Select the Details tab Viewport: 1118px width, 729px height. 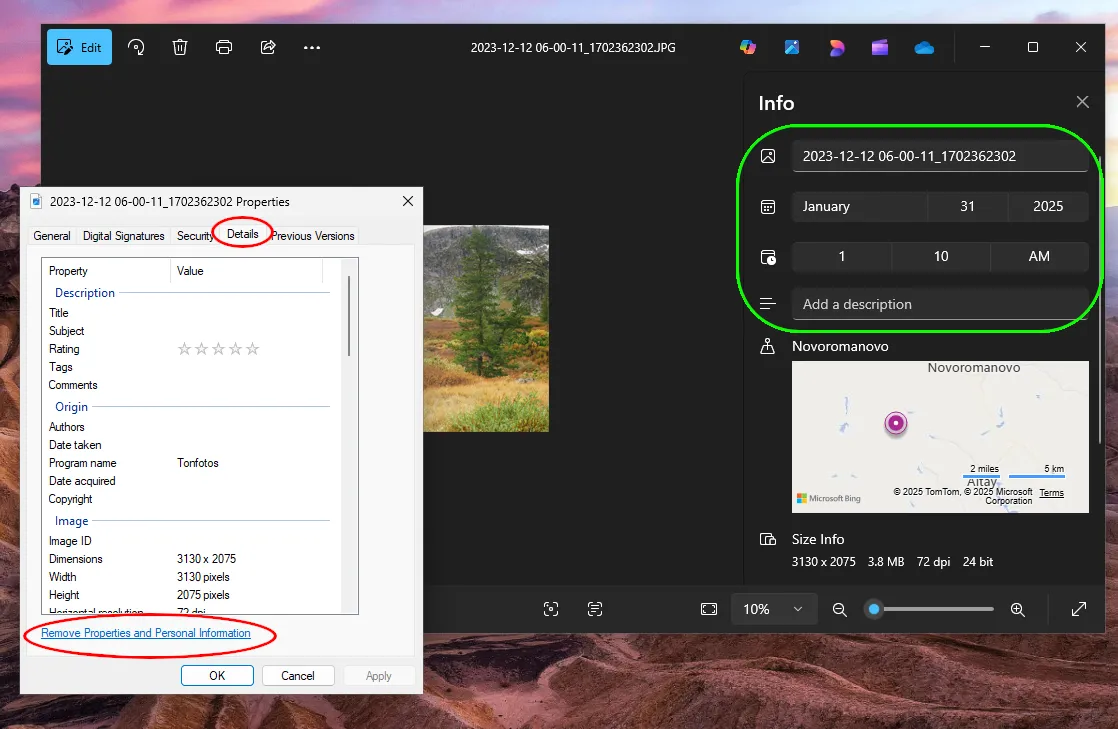click(242, 234)
